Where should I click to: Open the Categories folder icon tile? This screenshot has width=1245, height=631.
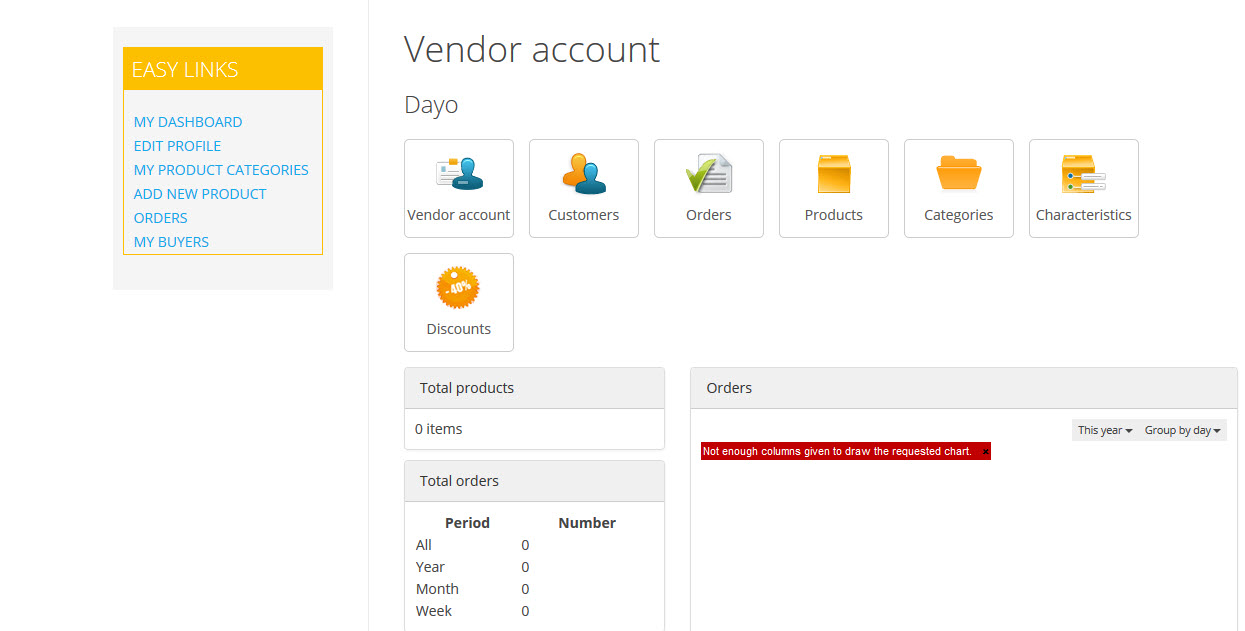point(959,188)
